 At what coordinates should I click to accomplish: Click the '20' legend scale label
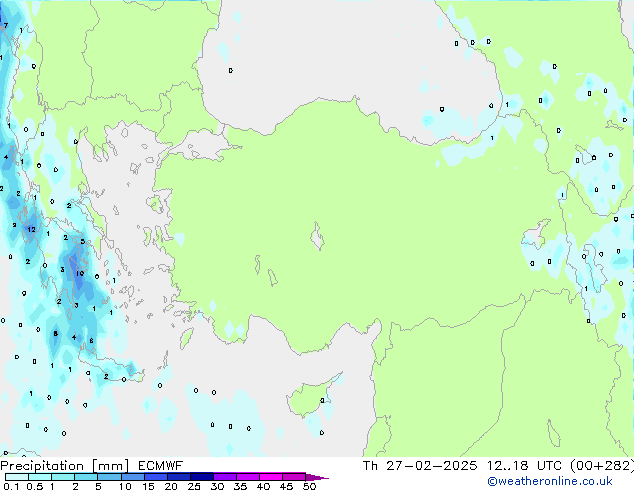(x=171, y=486)
